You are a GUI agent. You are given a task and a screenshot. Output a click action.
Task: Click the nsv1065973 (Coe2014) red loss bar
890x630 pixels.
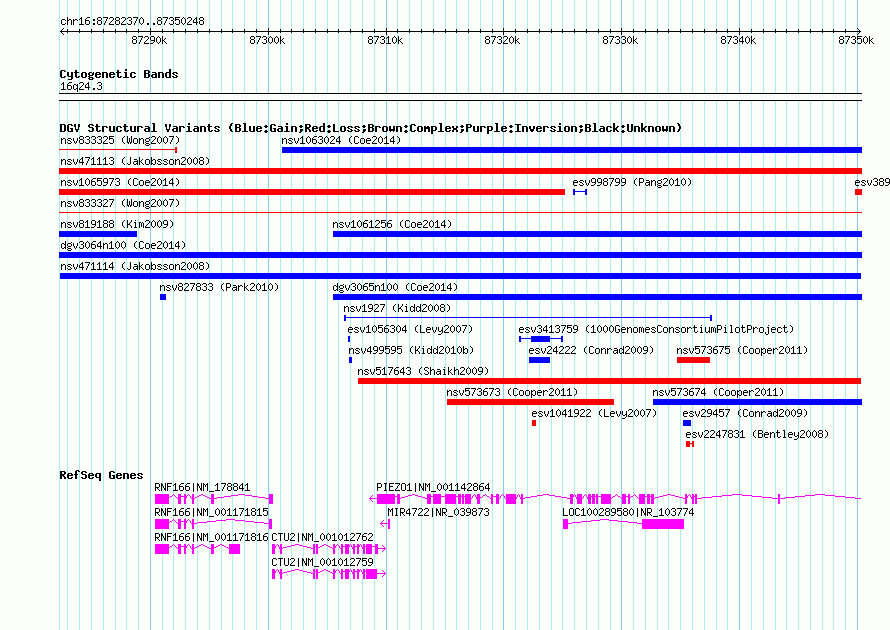[x=312, y=192]
